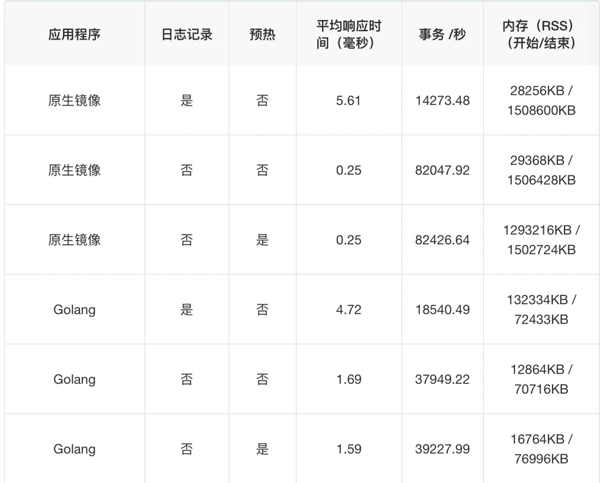Click the 37949.22 transactions cell
The width and height of the screenshot is (600, 483).
point(448,379)
